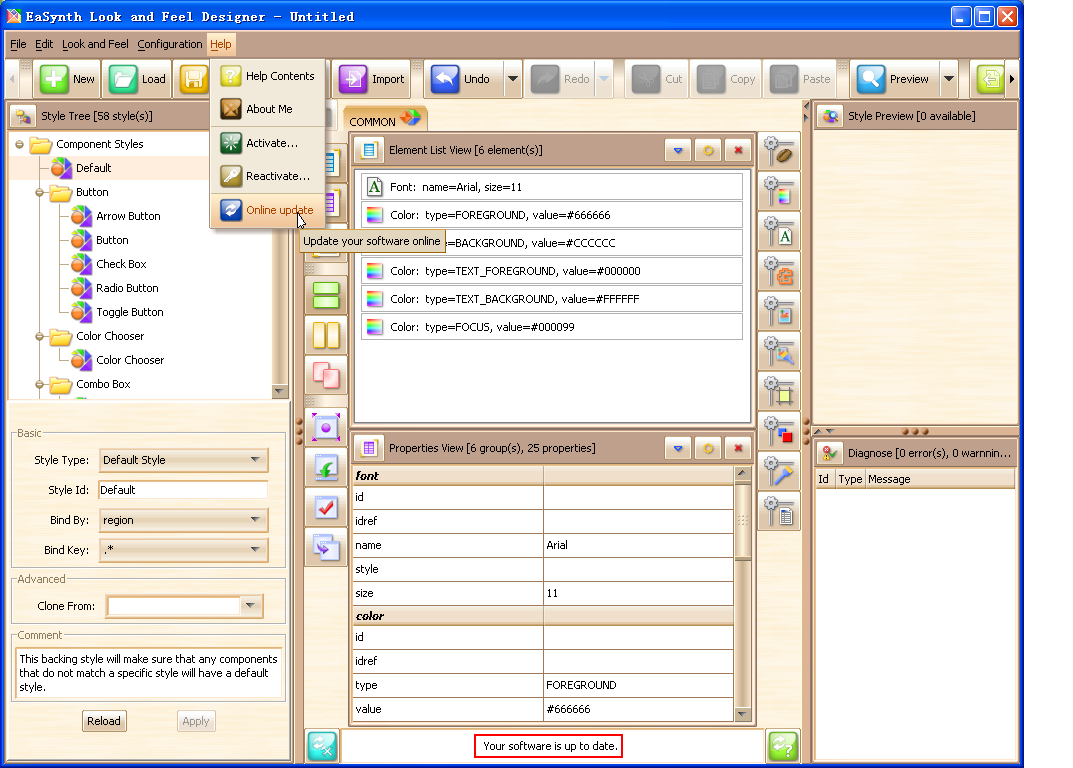Click Properties View scrollbar down arrow

coord(742,715)
